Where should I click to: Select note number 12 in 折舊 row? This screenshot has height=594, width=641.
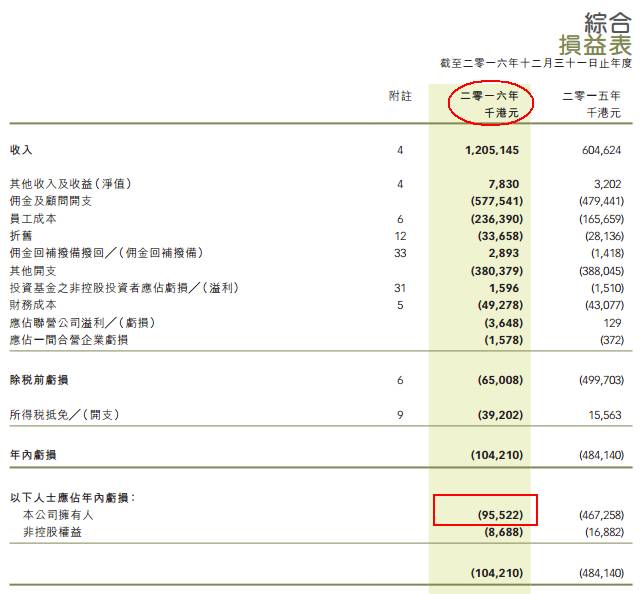point(400,236)
